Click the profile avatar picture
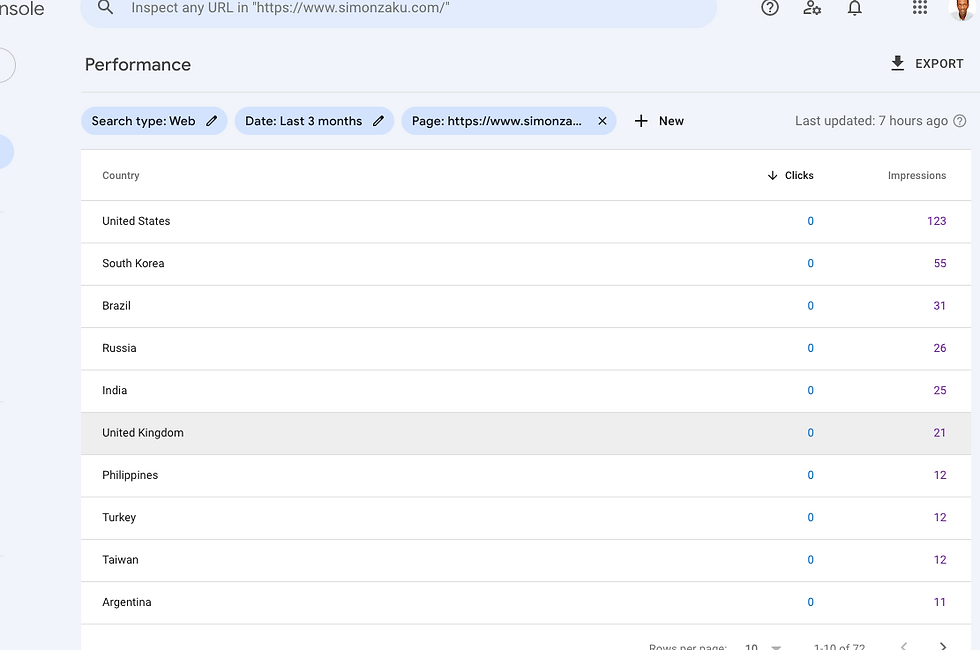Viewport: 980px width, 650px height. [x=961, y=8]
